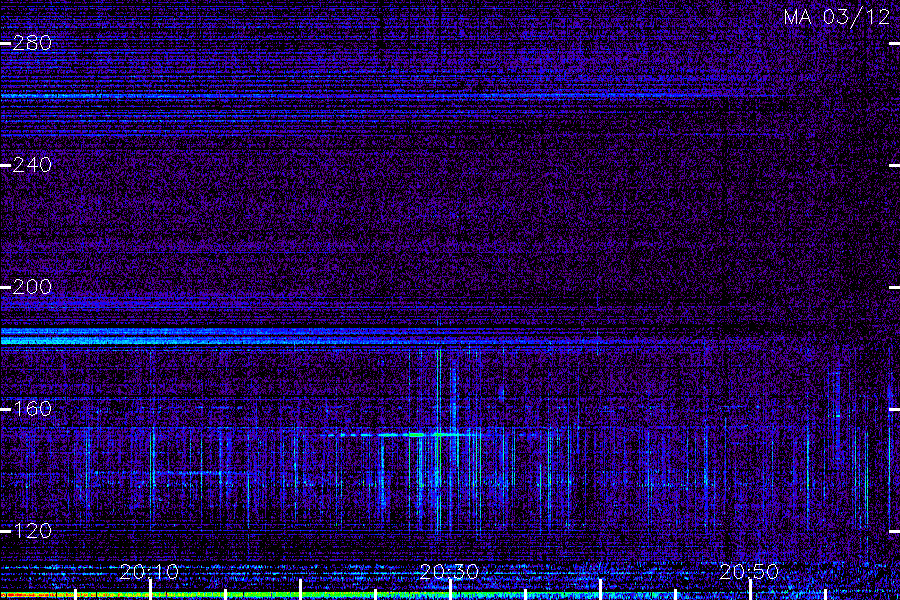Click the tick mark below 20:30

pos(451,590)
